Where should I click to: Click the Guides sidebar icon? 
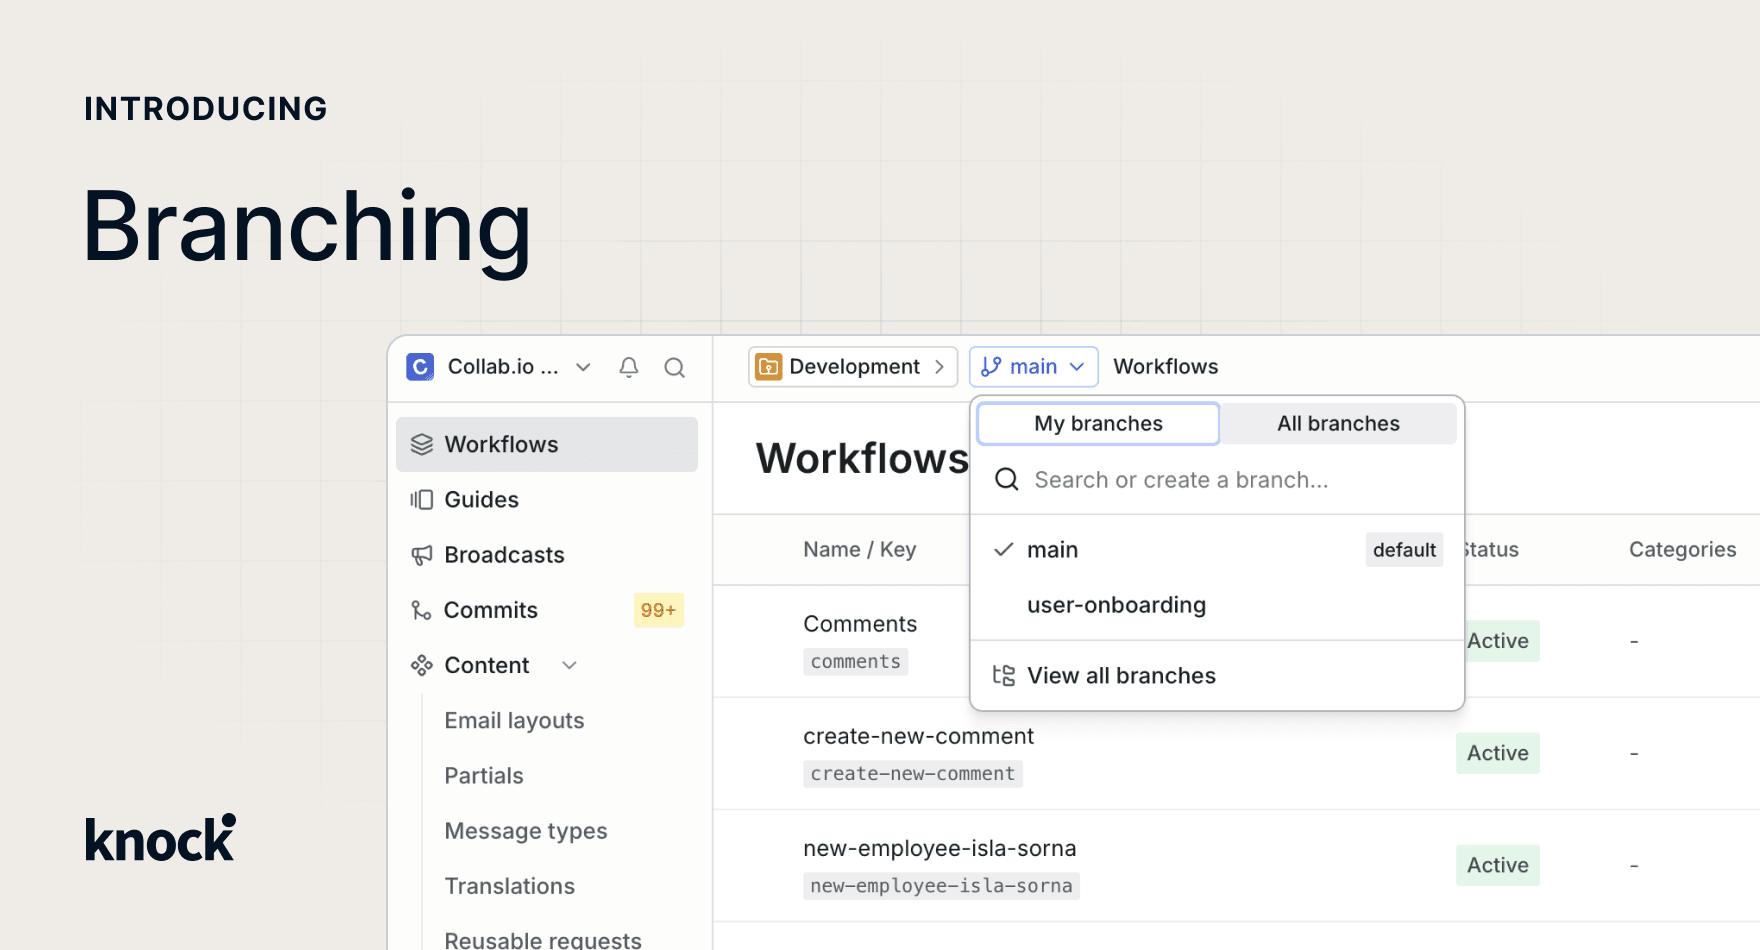(x=421, y=500)
